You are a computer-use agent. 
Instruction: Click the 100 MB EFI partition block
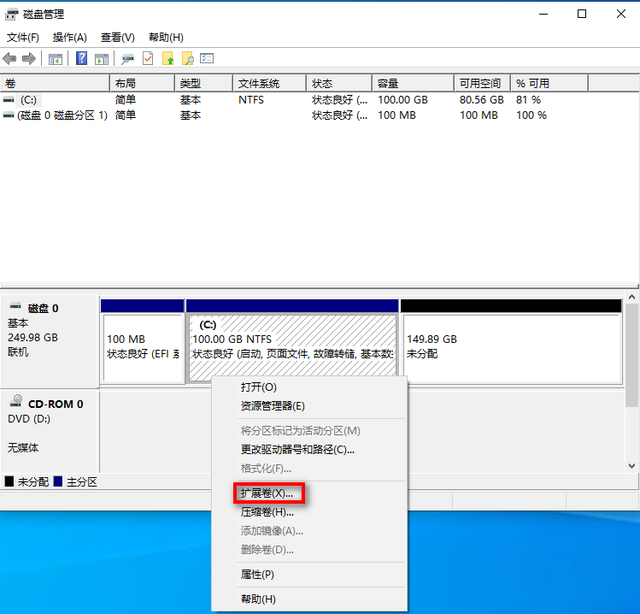point(142,345)
